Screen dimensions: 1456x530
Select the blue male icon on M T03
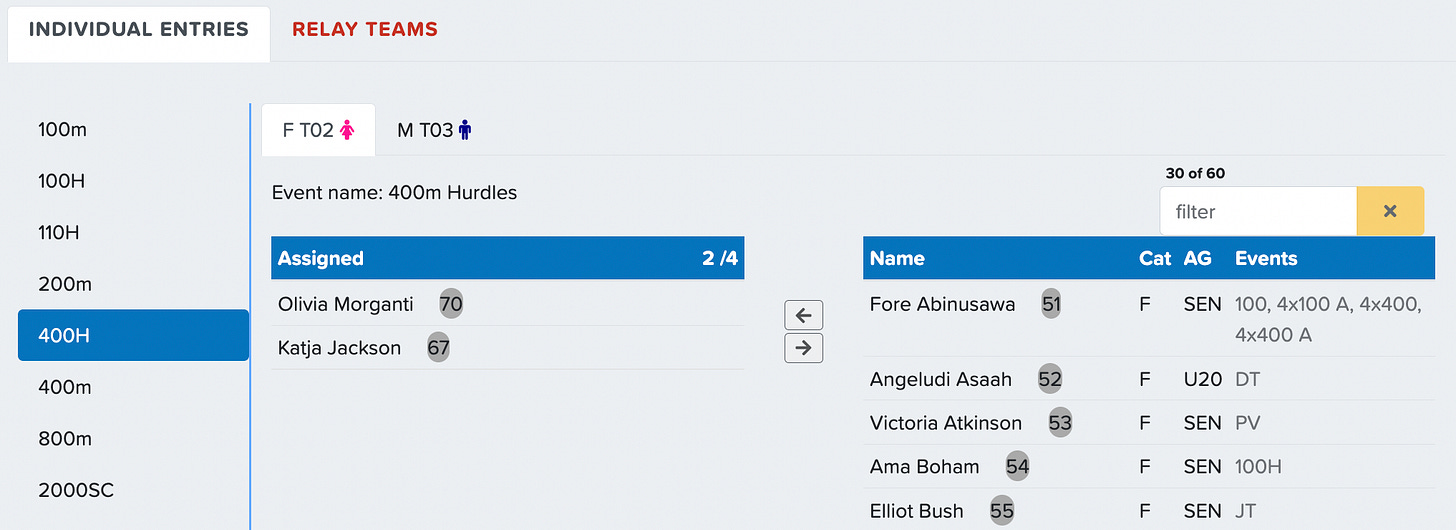pos(465,130)
